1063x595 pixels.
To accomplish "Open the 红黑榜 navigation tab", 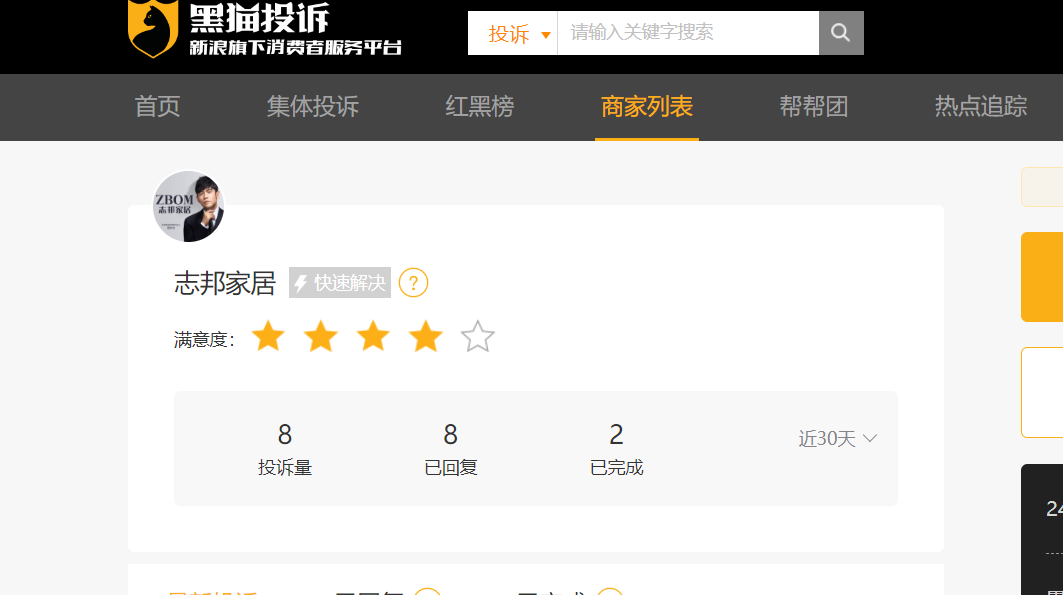I will pyautogui.click(x=479, y=107).
